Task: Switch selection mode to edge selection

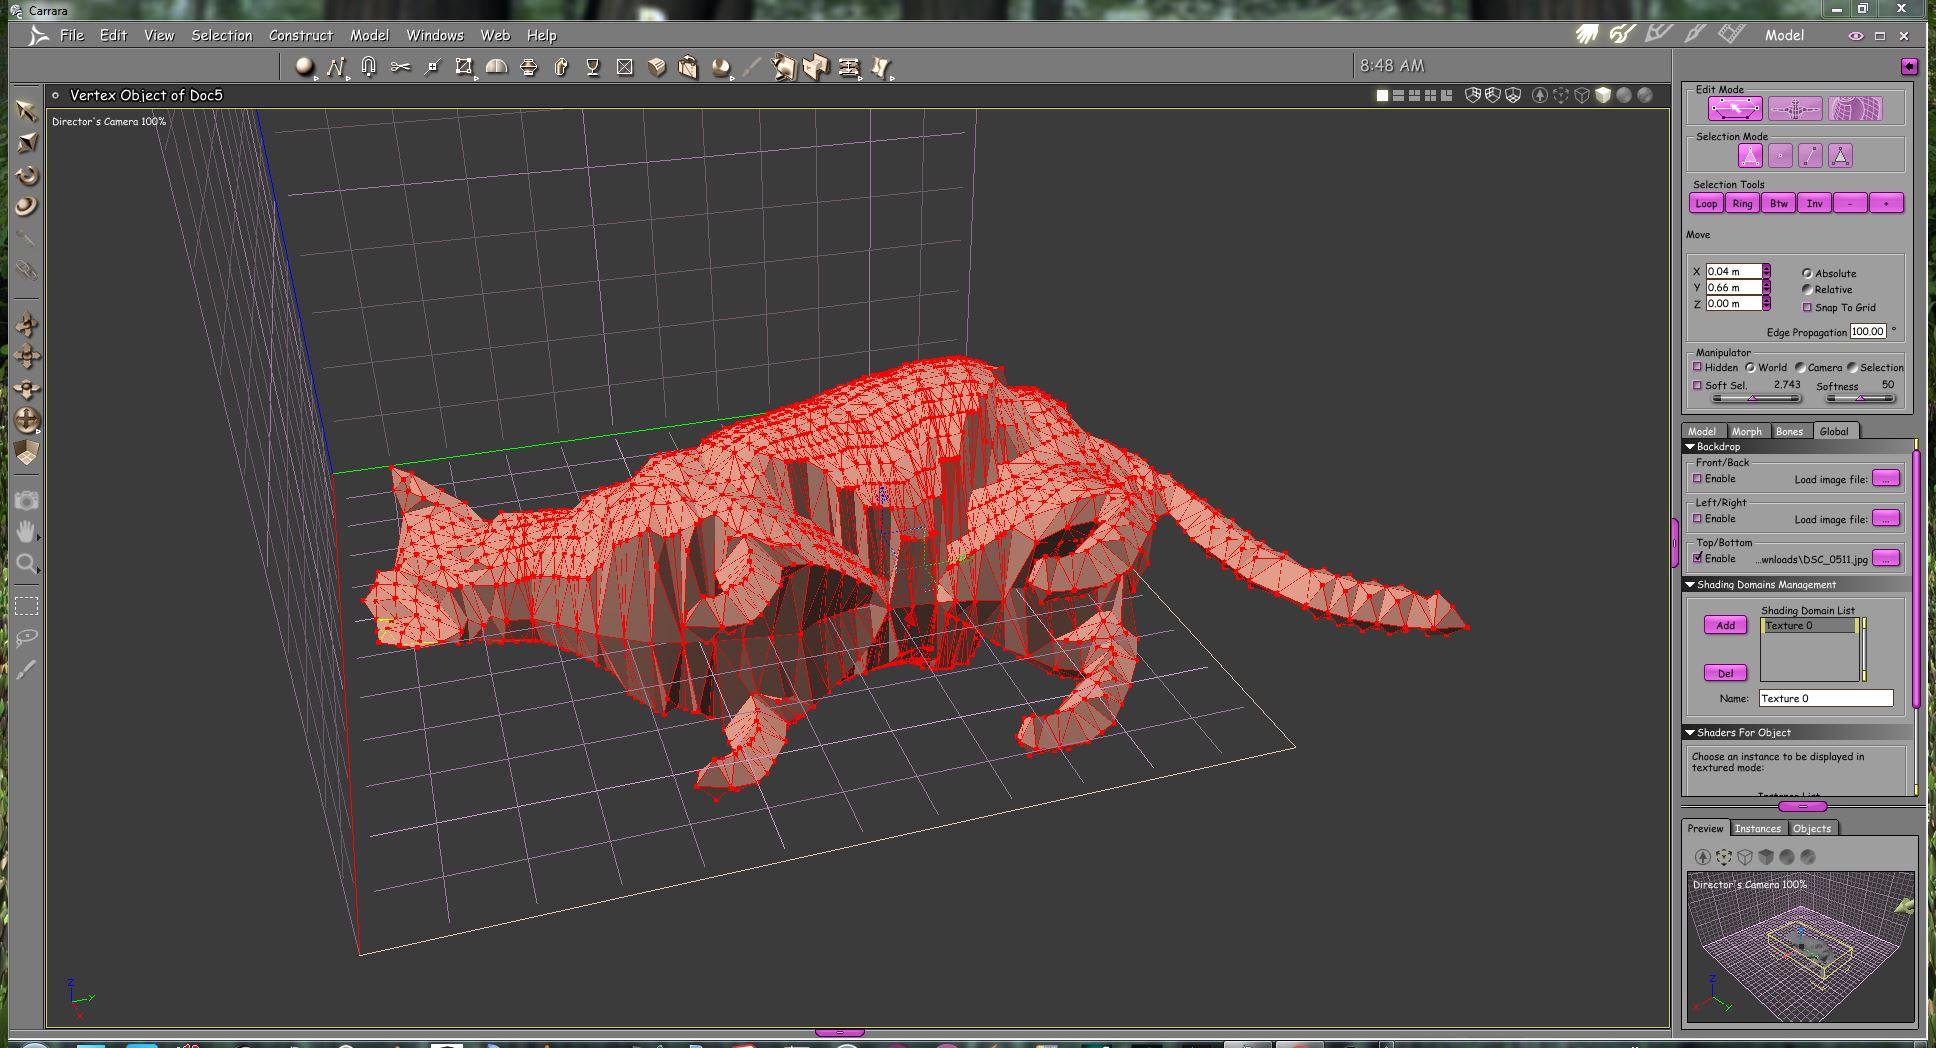Action: click(1810, 156)
